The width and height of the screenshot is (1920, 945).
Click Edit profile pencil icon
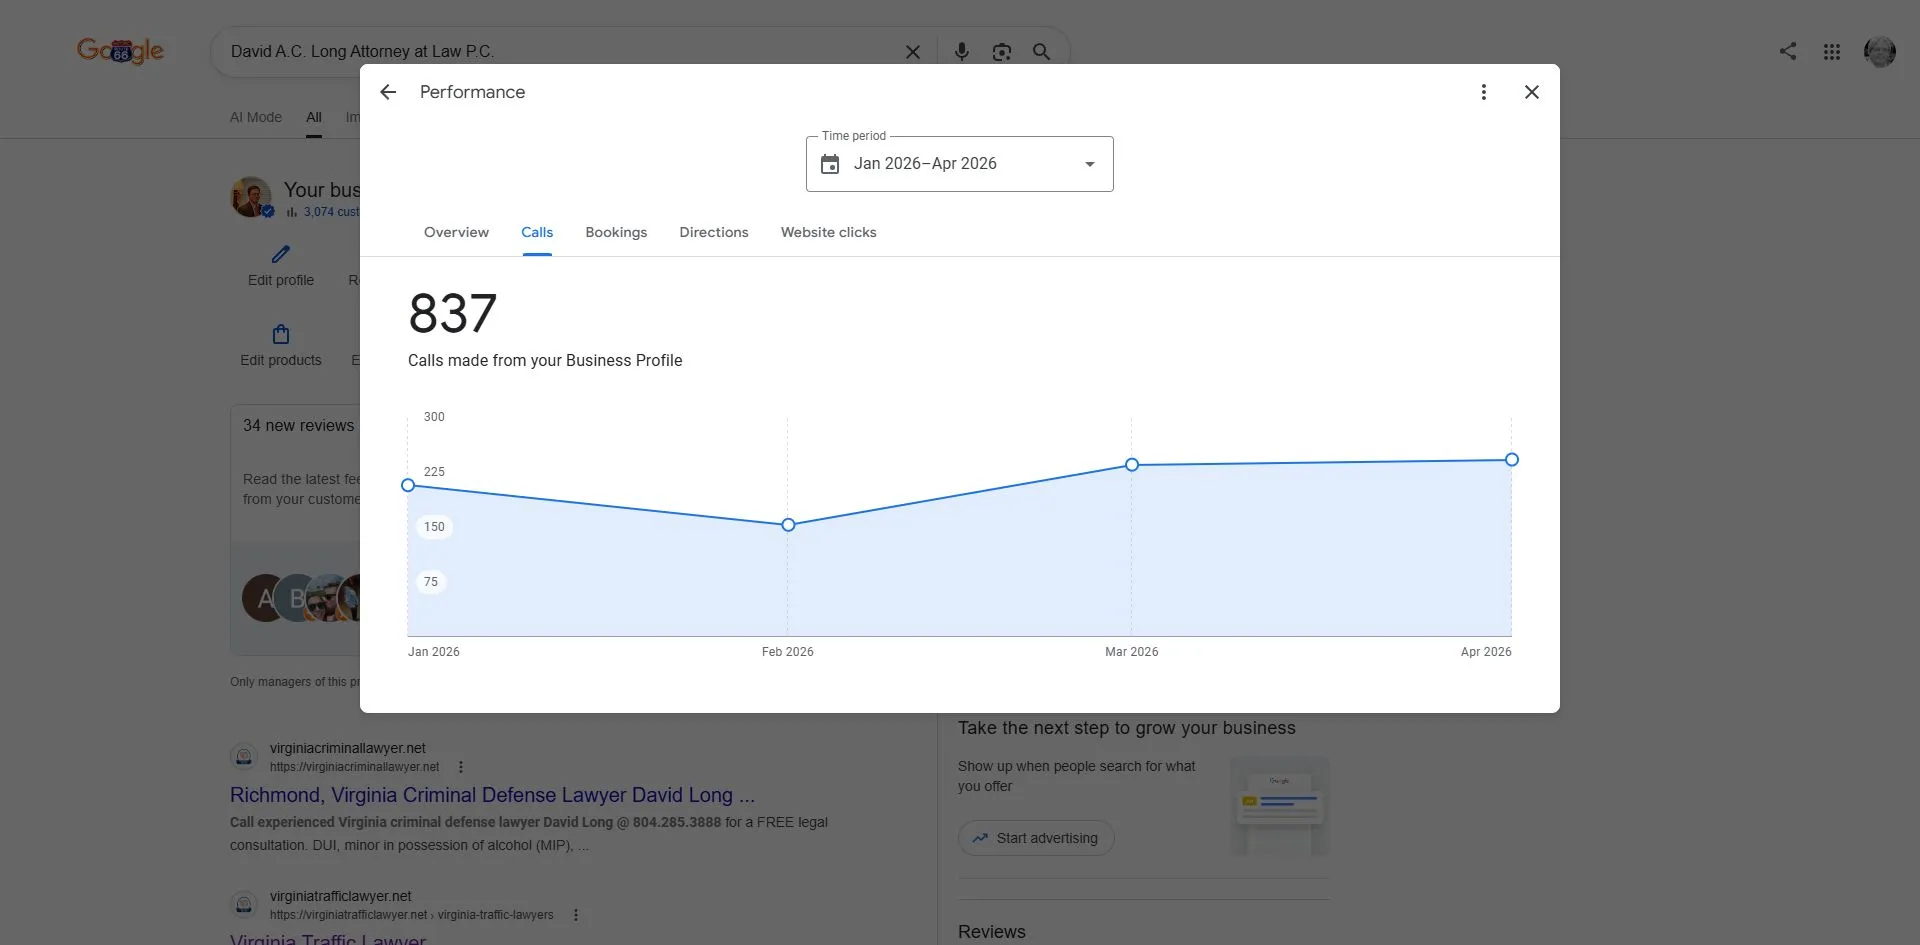click(x=281, y=255)
